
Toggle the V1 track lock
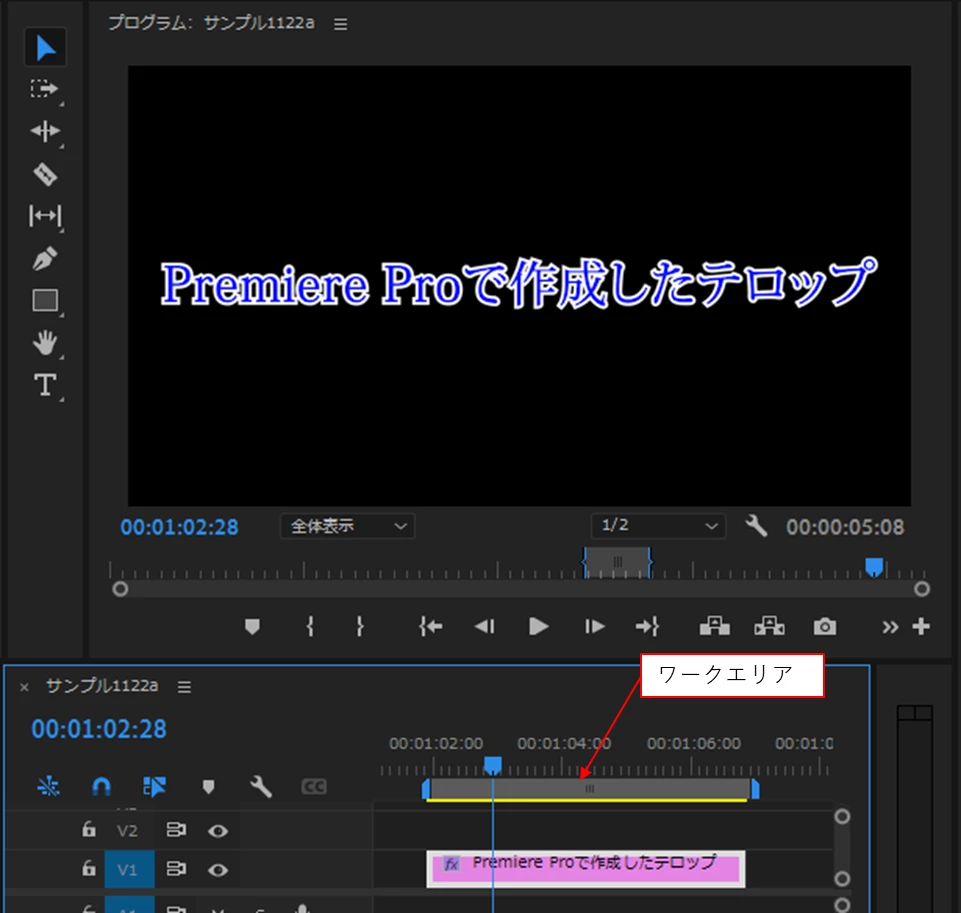click(x=89, y=869)
